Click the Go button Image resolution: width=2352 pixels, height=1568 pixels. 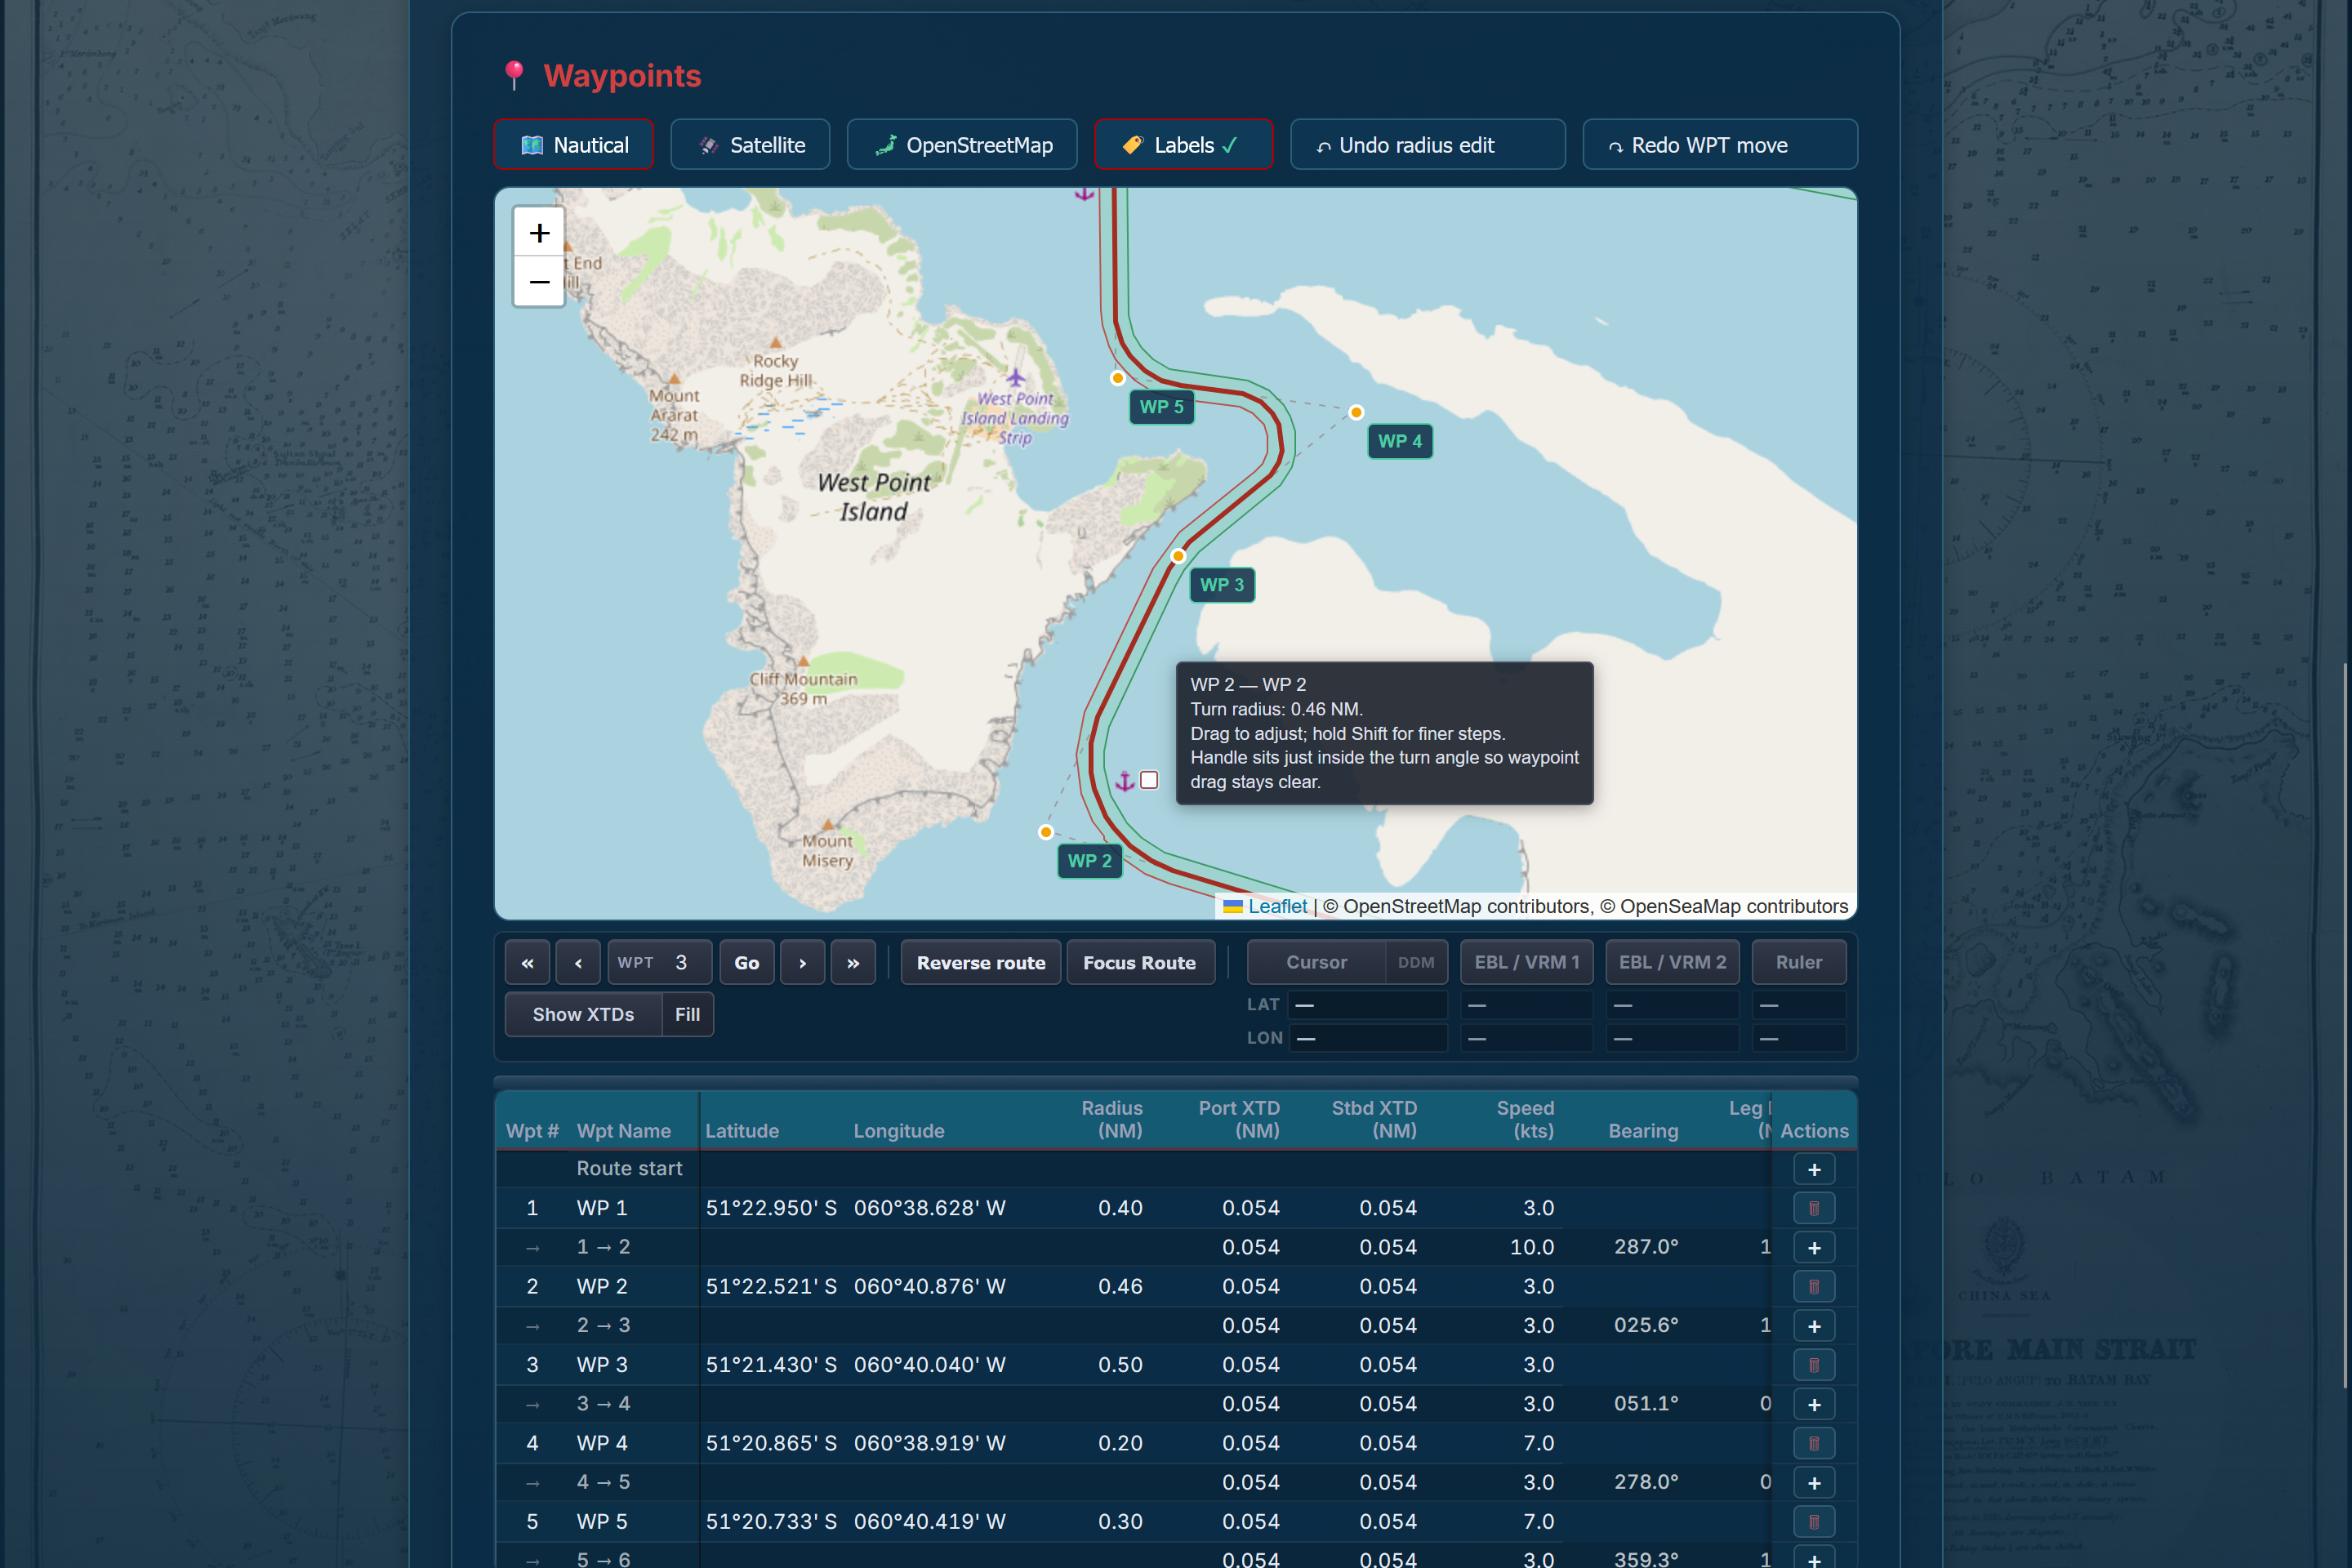(x=747, y=962)
